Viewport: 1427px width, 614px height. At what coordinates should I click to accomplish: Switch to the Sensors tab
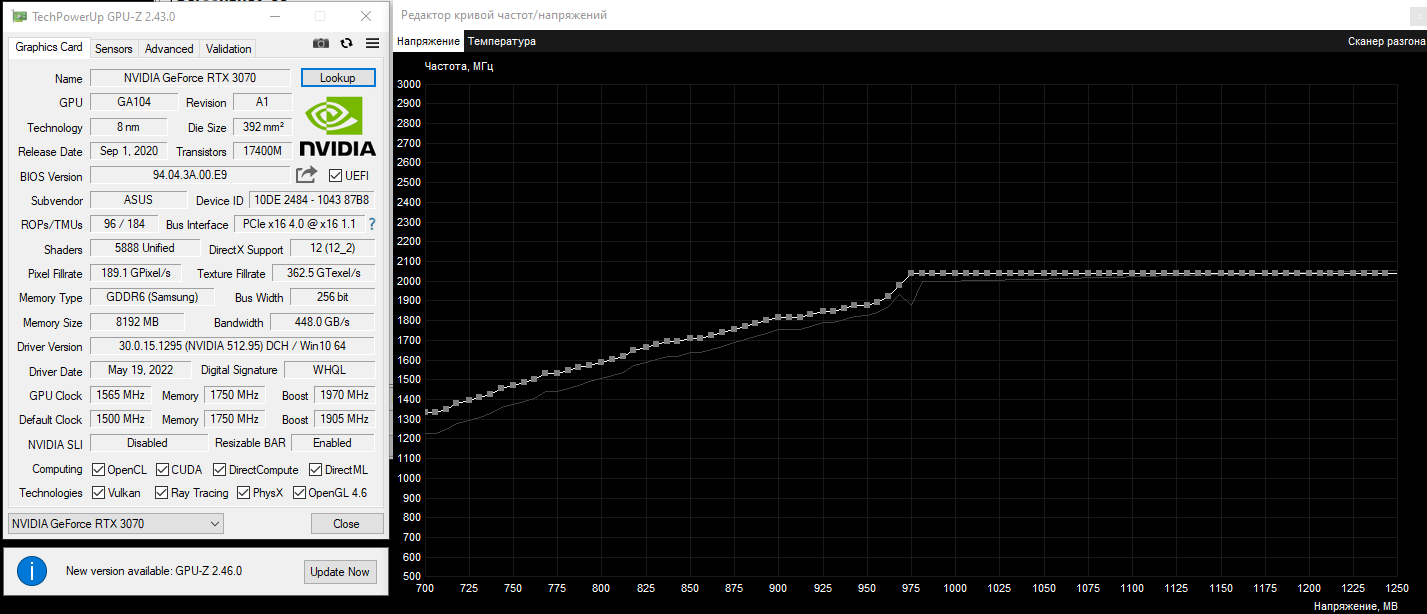[114, 49]
